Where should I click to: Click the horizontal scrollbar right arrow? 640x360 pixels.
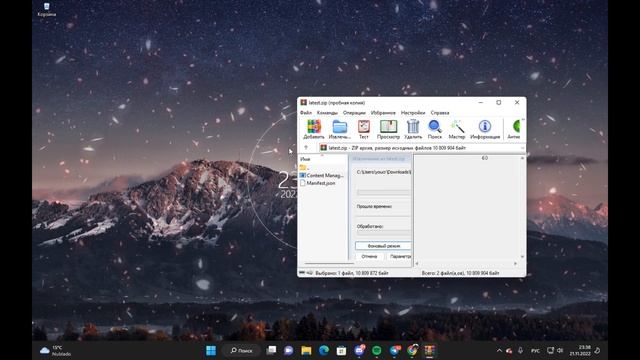click(x=516, y=263)
